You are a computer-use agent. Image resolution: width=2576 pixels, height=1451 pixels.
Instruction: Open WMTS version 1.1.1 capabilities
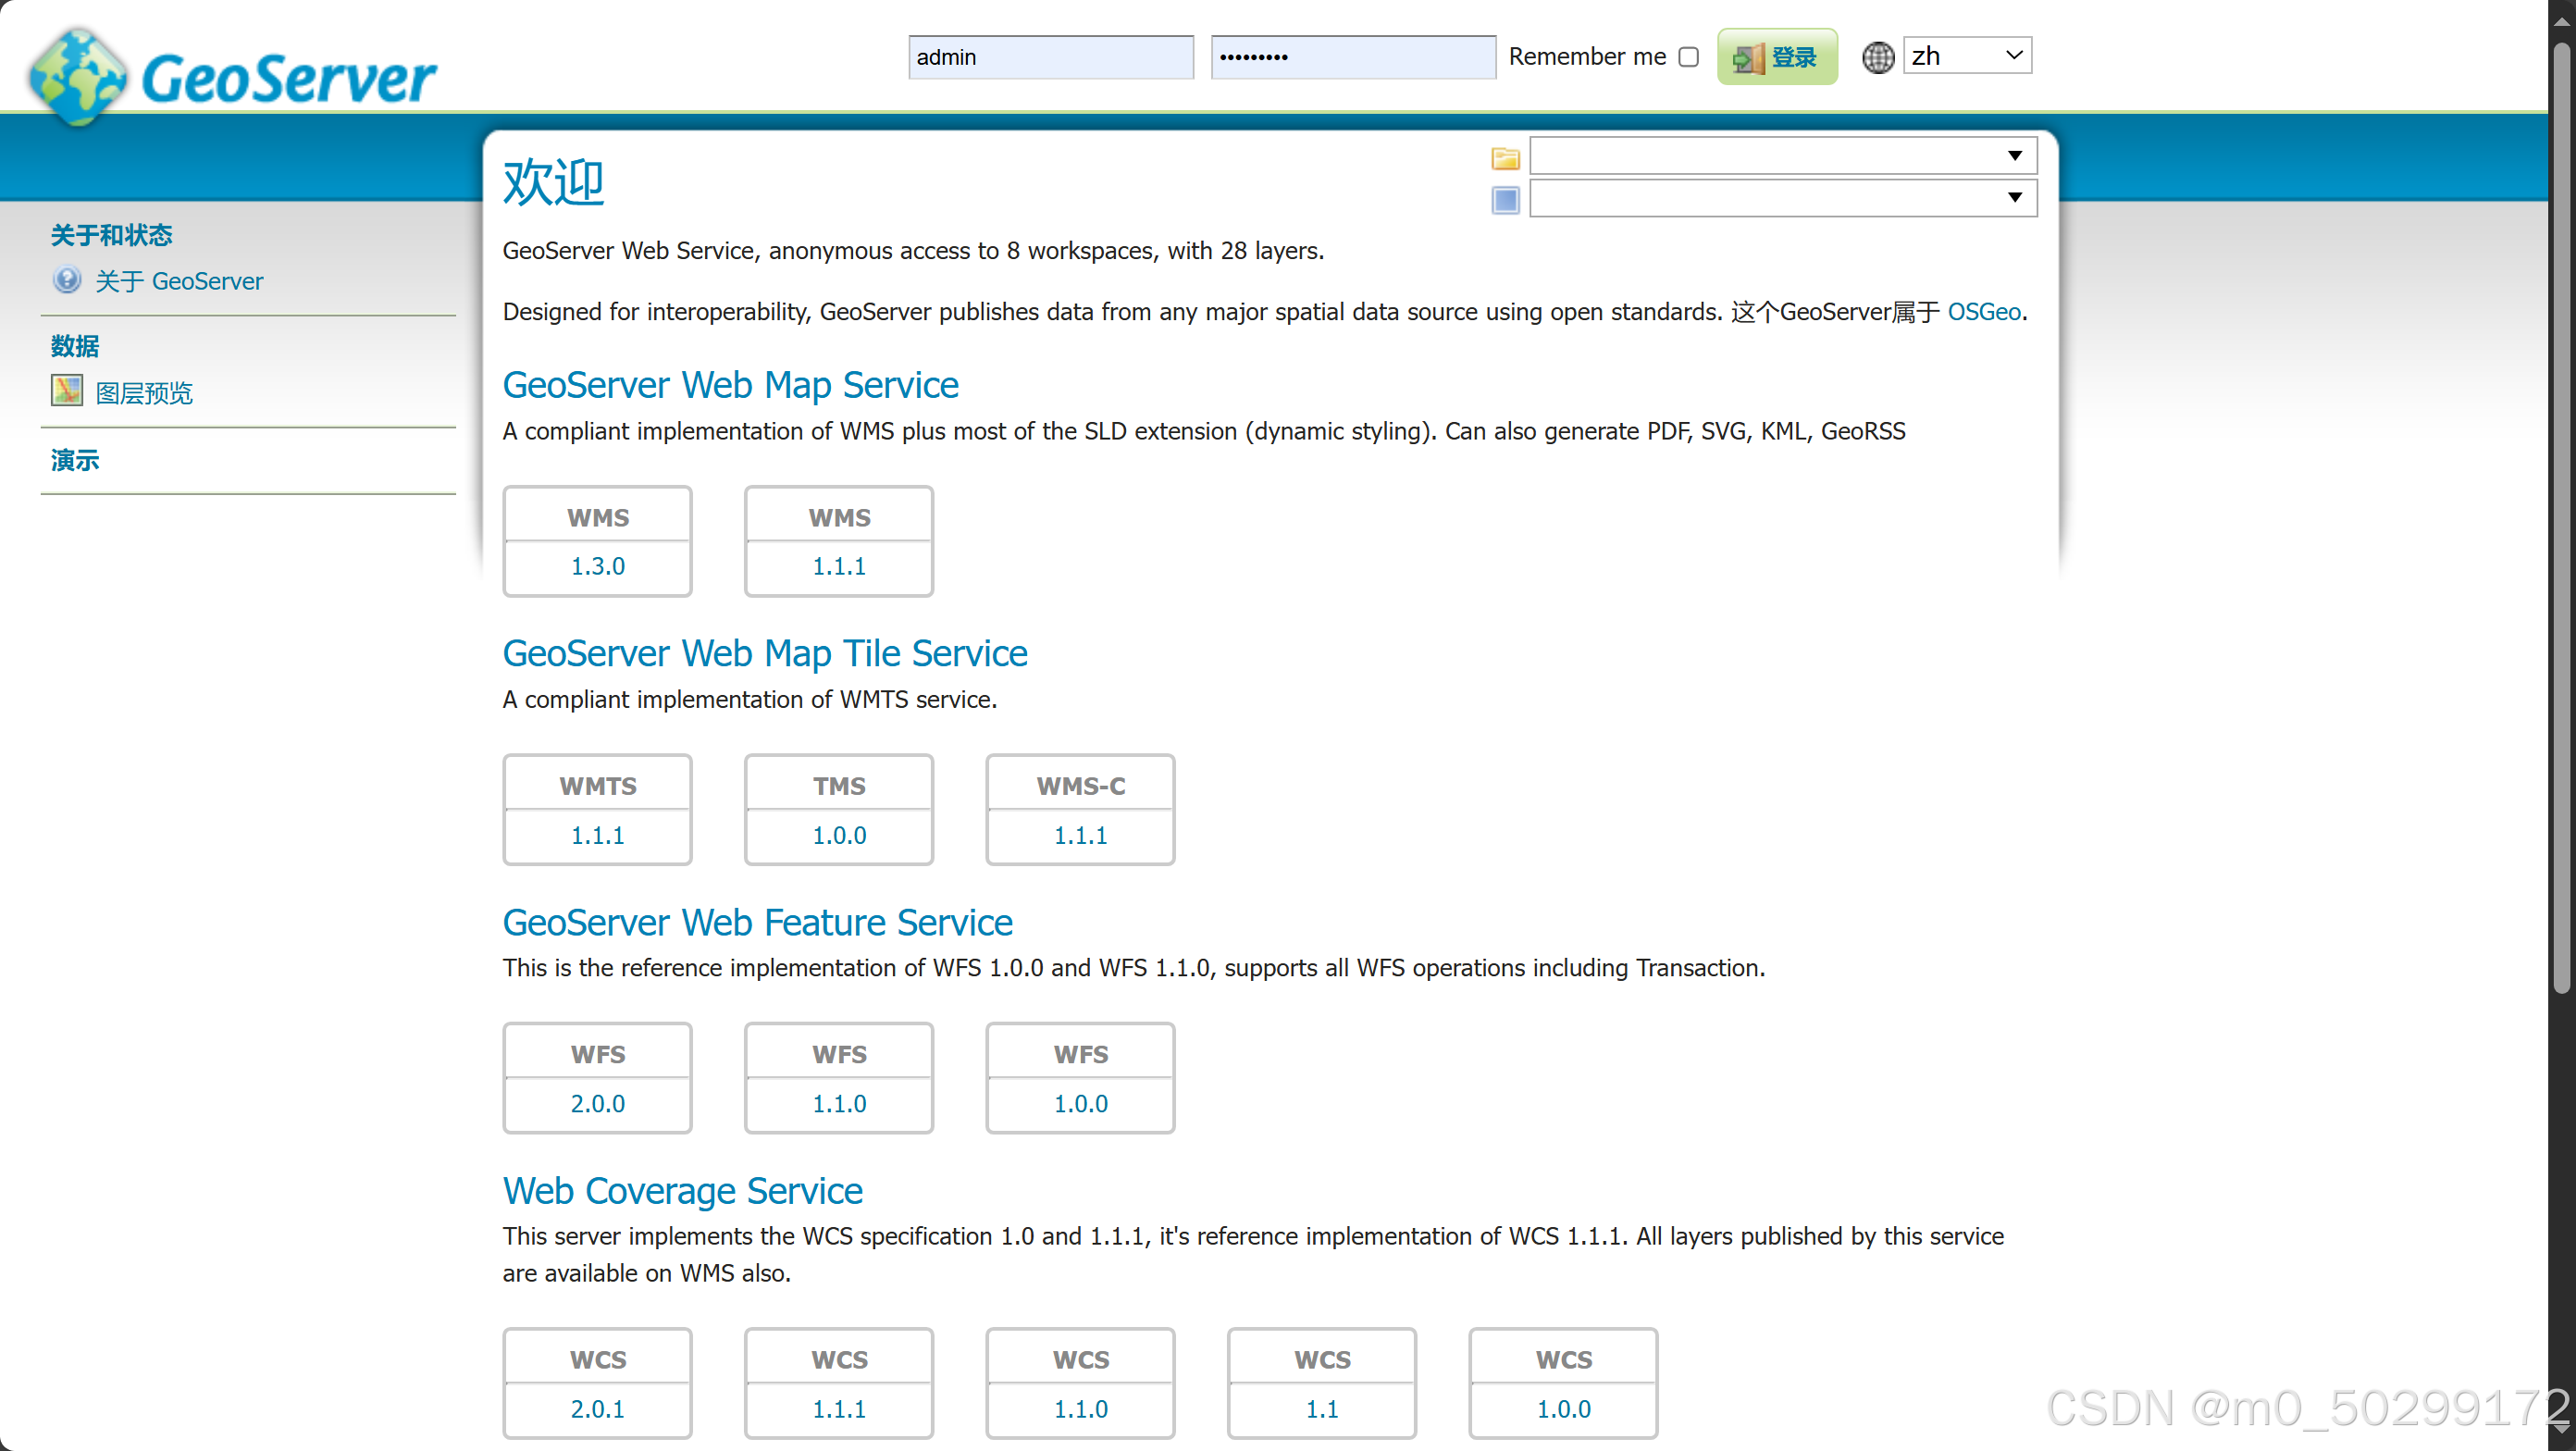coord(597,835)
